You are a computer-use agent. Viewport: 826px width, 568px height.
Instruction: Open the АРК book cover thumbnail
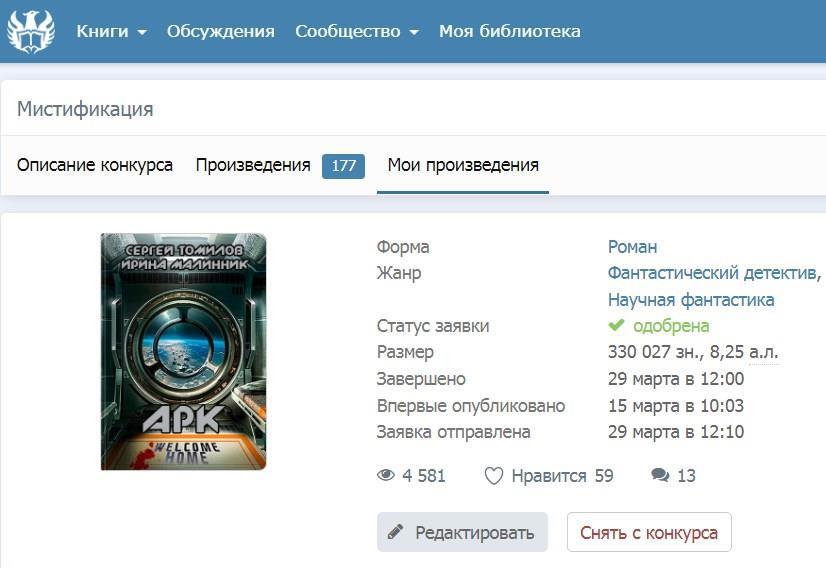click(x=183, y=351)
